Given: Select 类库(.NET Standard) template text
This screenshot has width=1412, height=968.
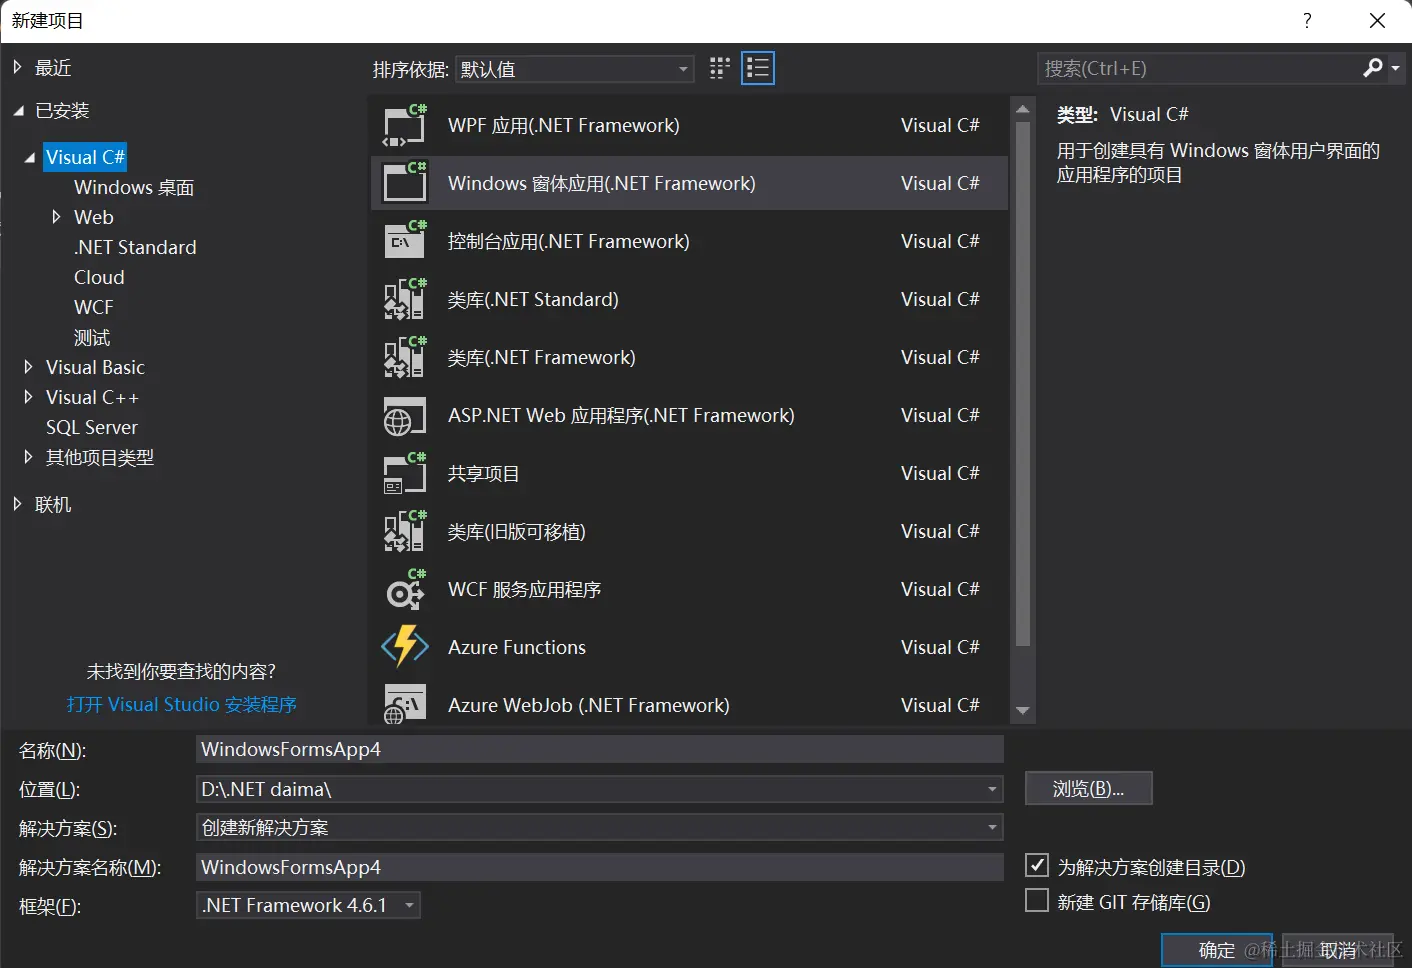Looking at the screenshot, I should pyautogui.click(x=533, y=299).
